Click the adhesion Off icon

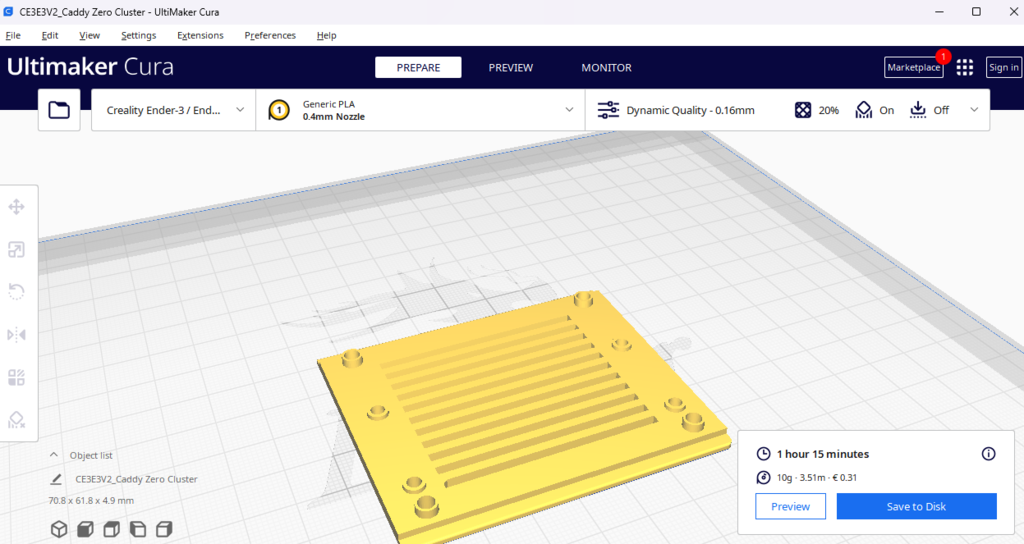918,110
